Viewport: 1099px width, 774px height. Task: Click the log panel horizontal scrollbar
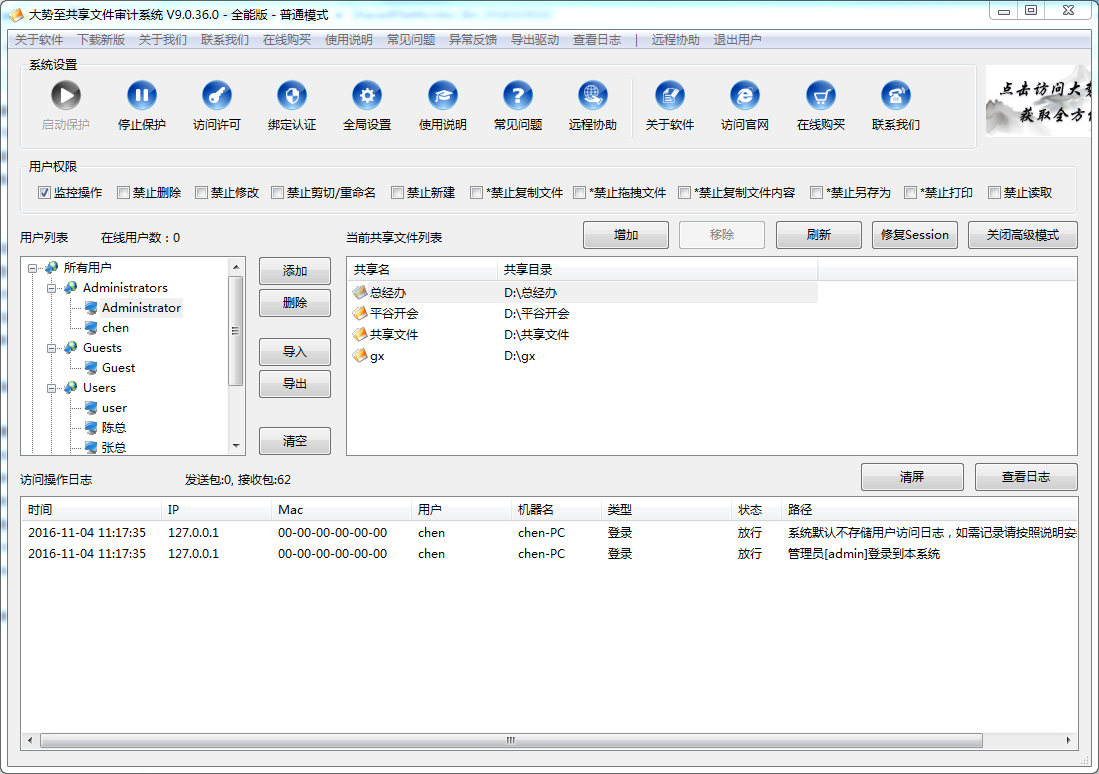tap(510, 741)
